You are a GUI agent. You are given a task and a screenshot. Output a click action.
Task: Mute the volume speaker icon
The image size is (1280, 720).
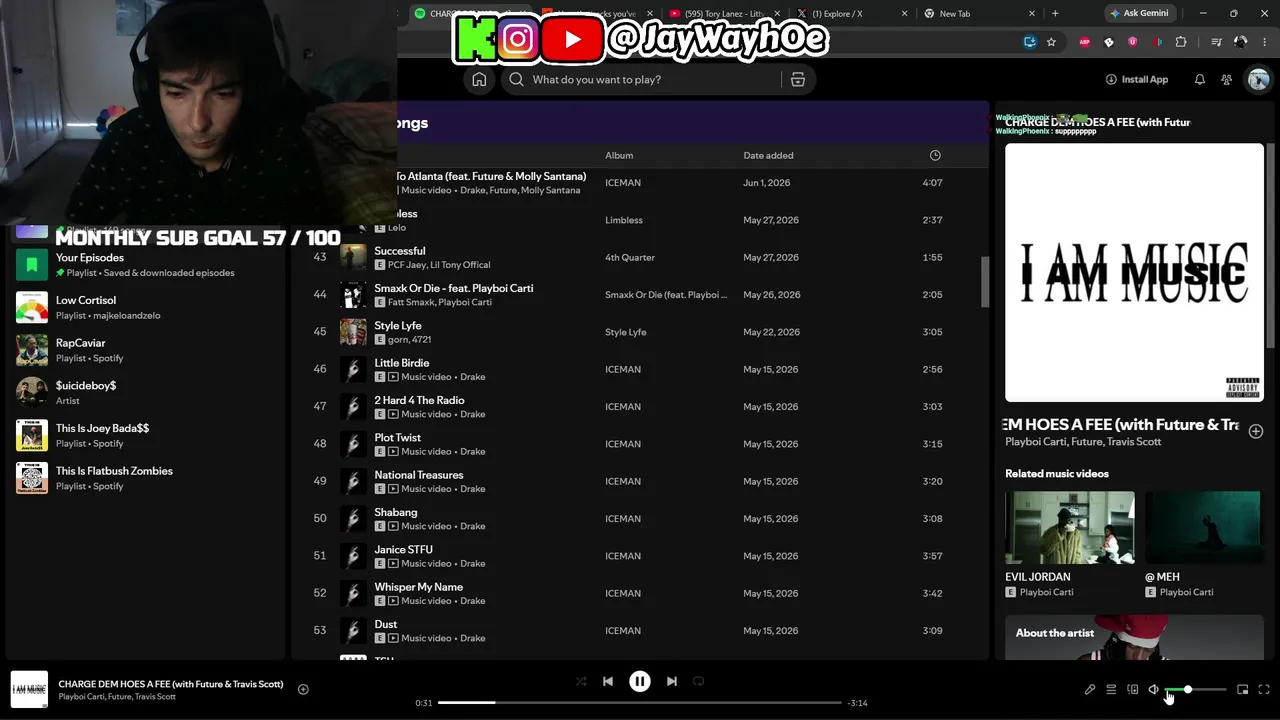pyautogui.click(x=1154, y=689)
